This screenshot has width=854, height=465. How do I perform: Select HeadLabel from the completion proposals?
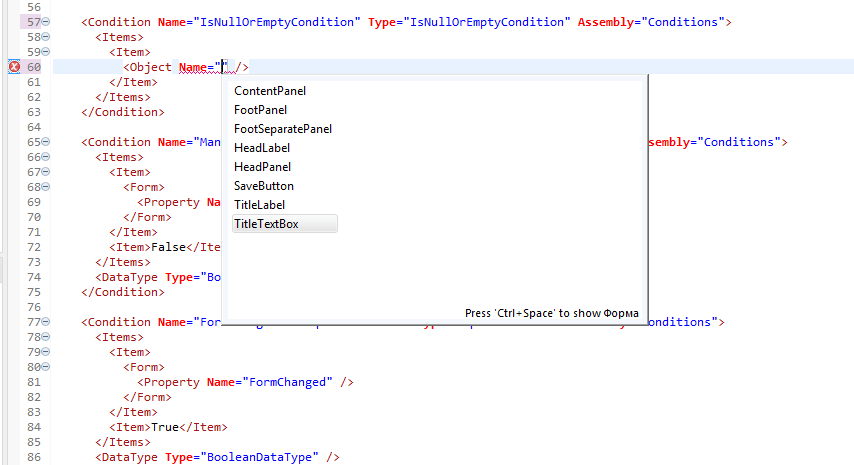[261, 148]
